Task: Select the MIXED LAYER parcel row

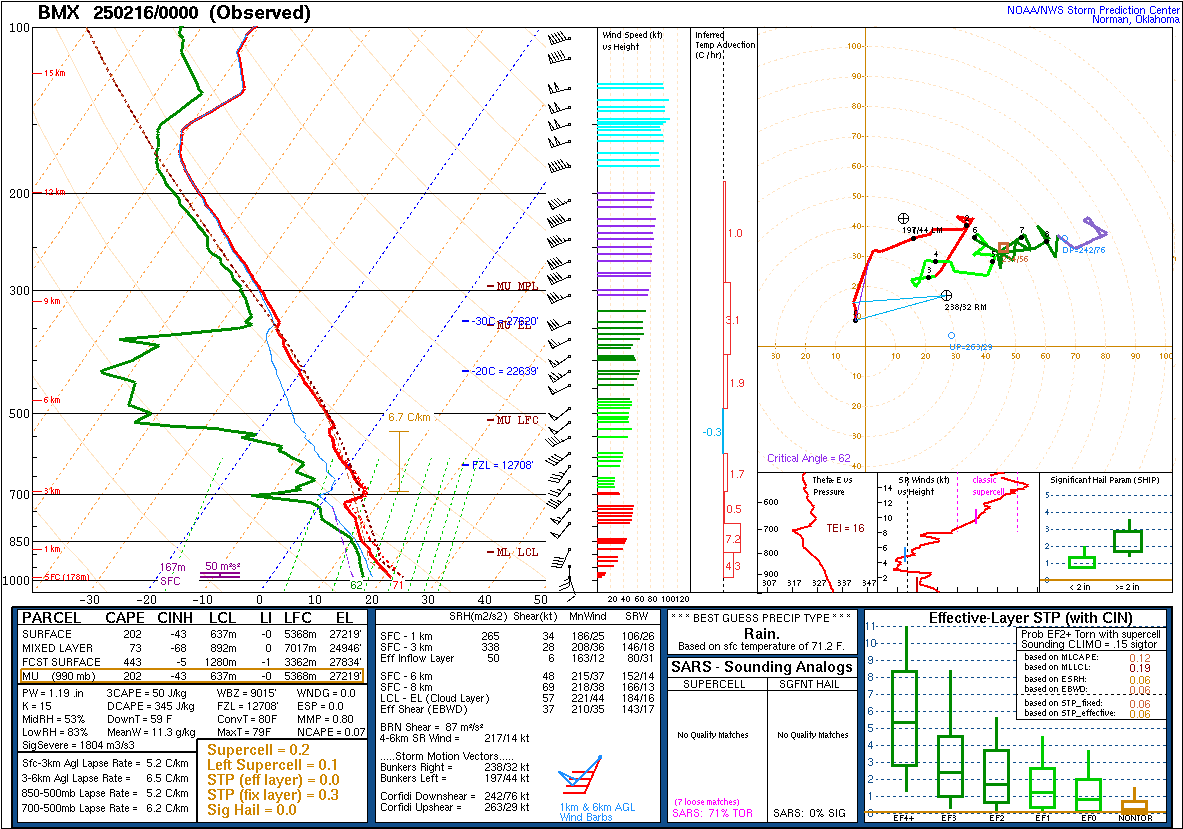Action: click(193, 648)
